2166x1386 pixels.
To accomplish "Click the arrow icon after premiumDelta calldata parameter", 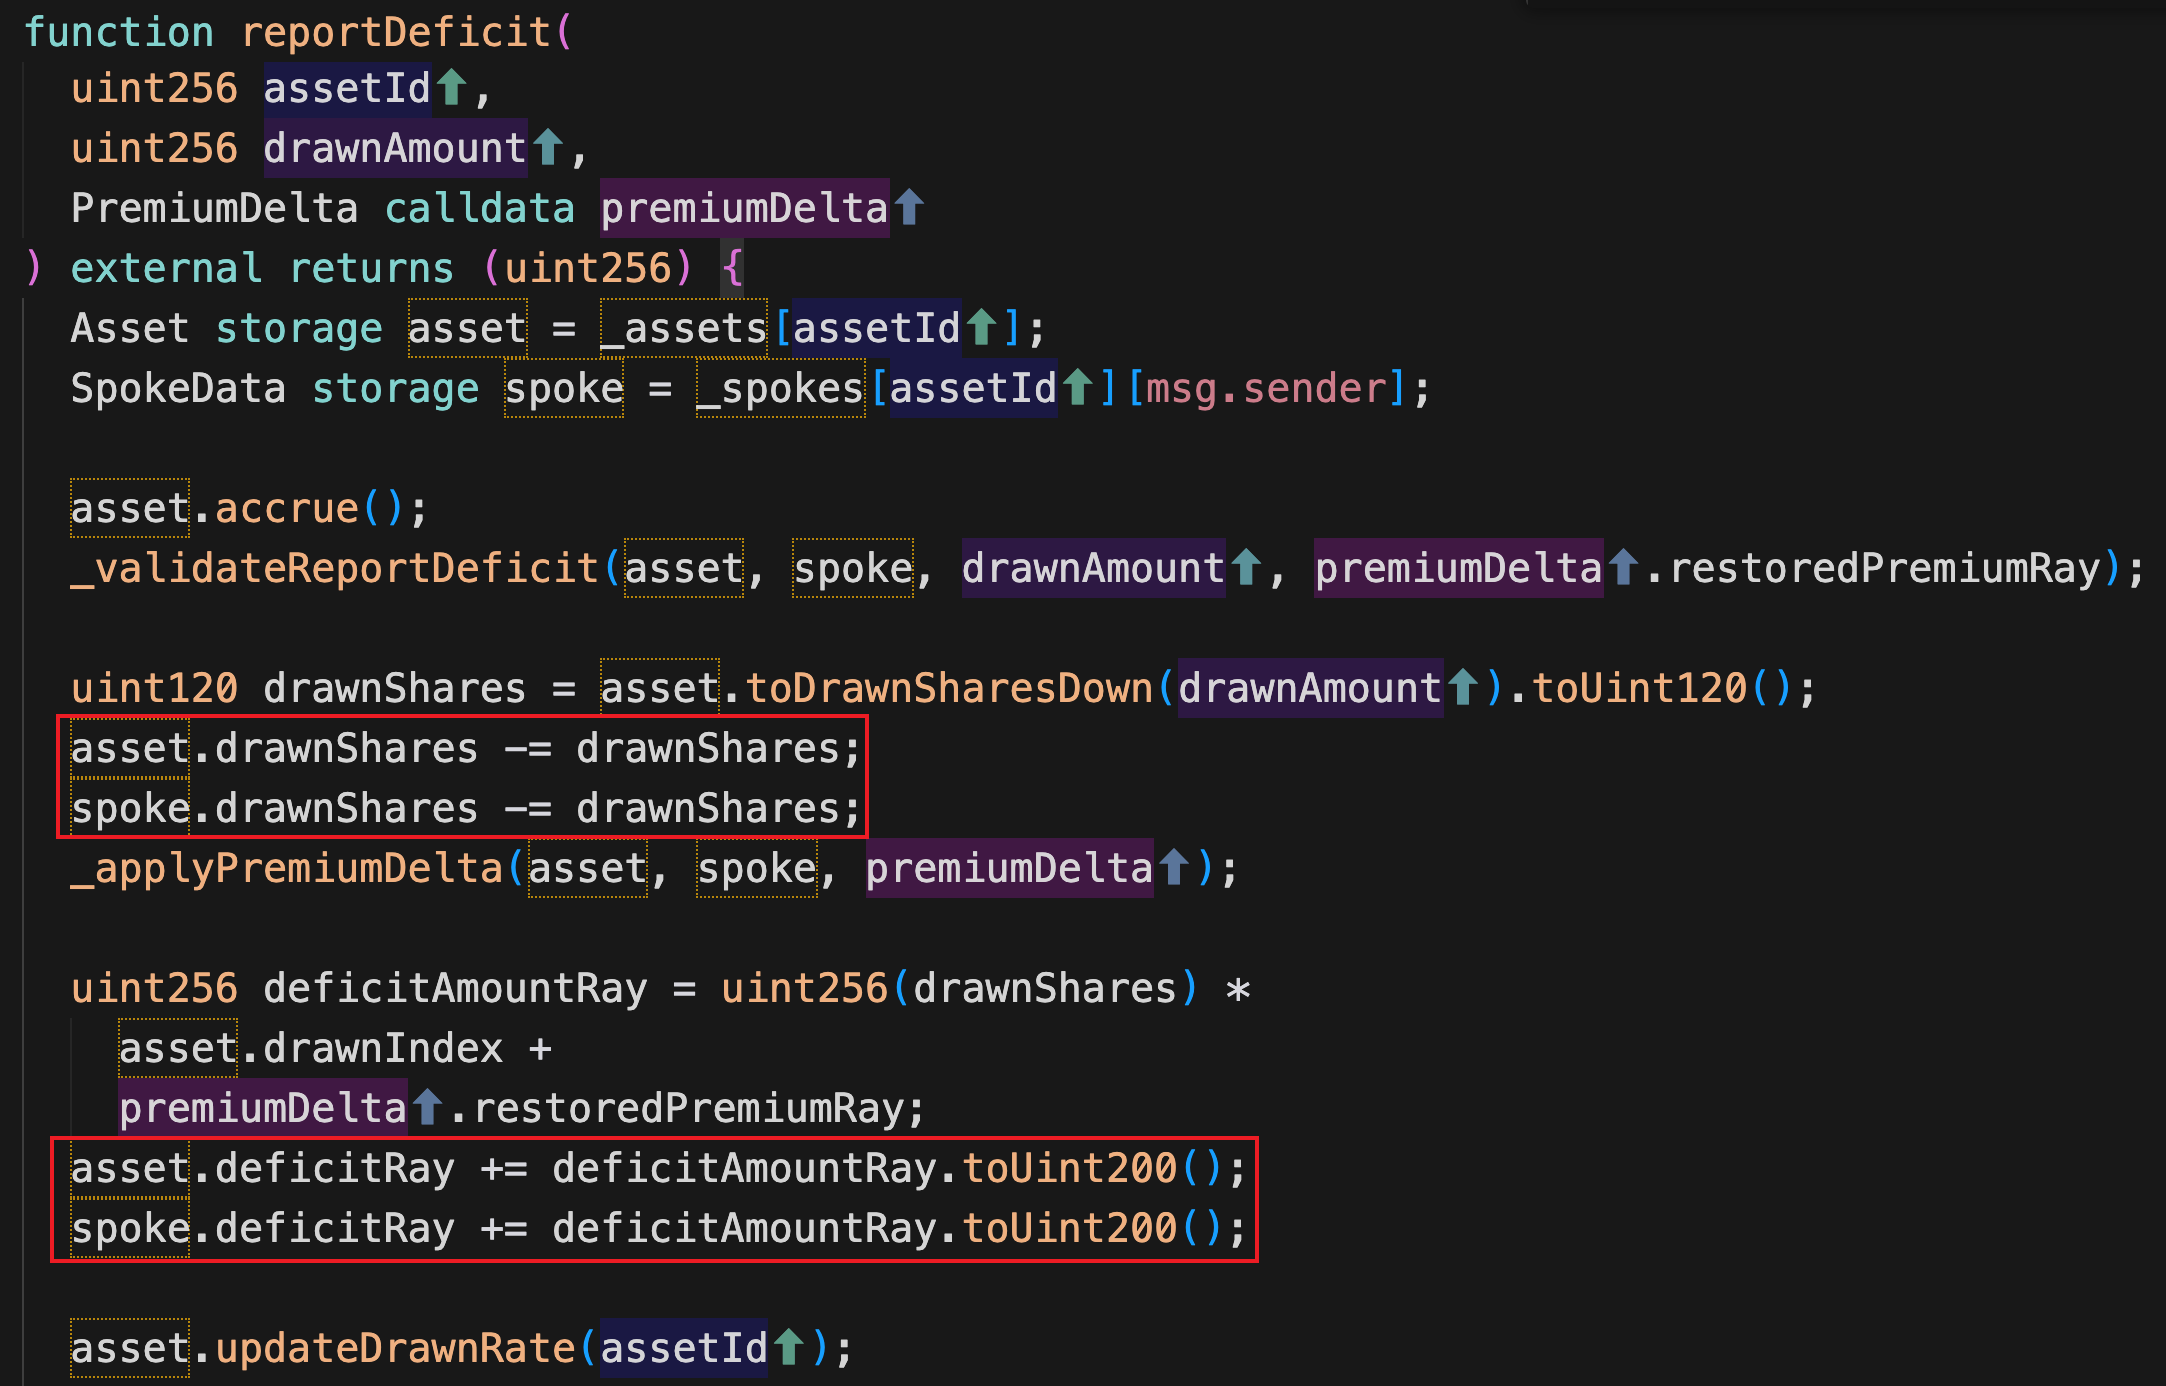I will tap(909, 208).
